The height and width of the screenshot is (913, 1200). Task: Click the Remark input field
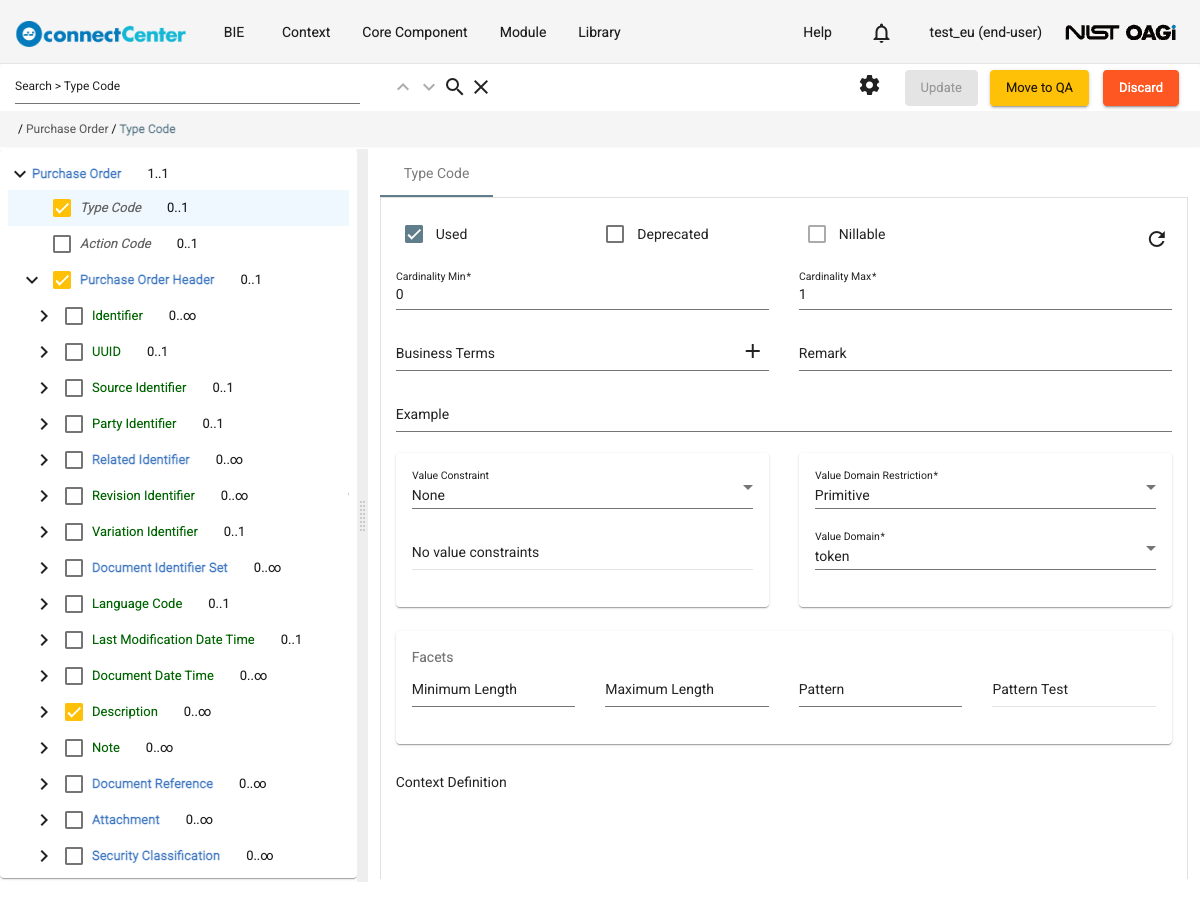tap(985, 353)
